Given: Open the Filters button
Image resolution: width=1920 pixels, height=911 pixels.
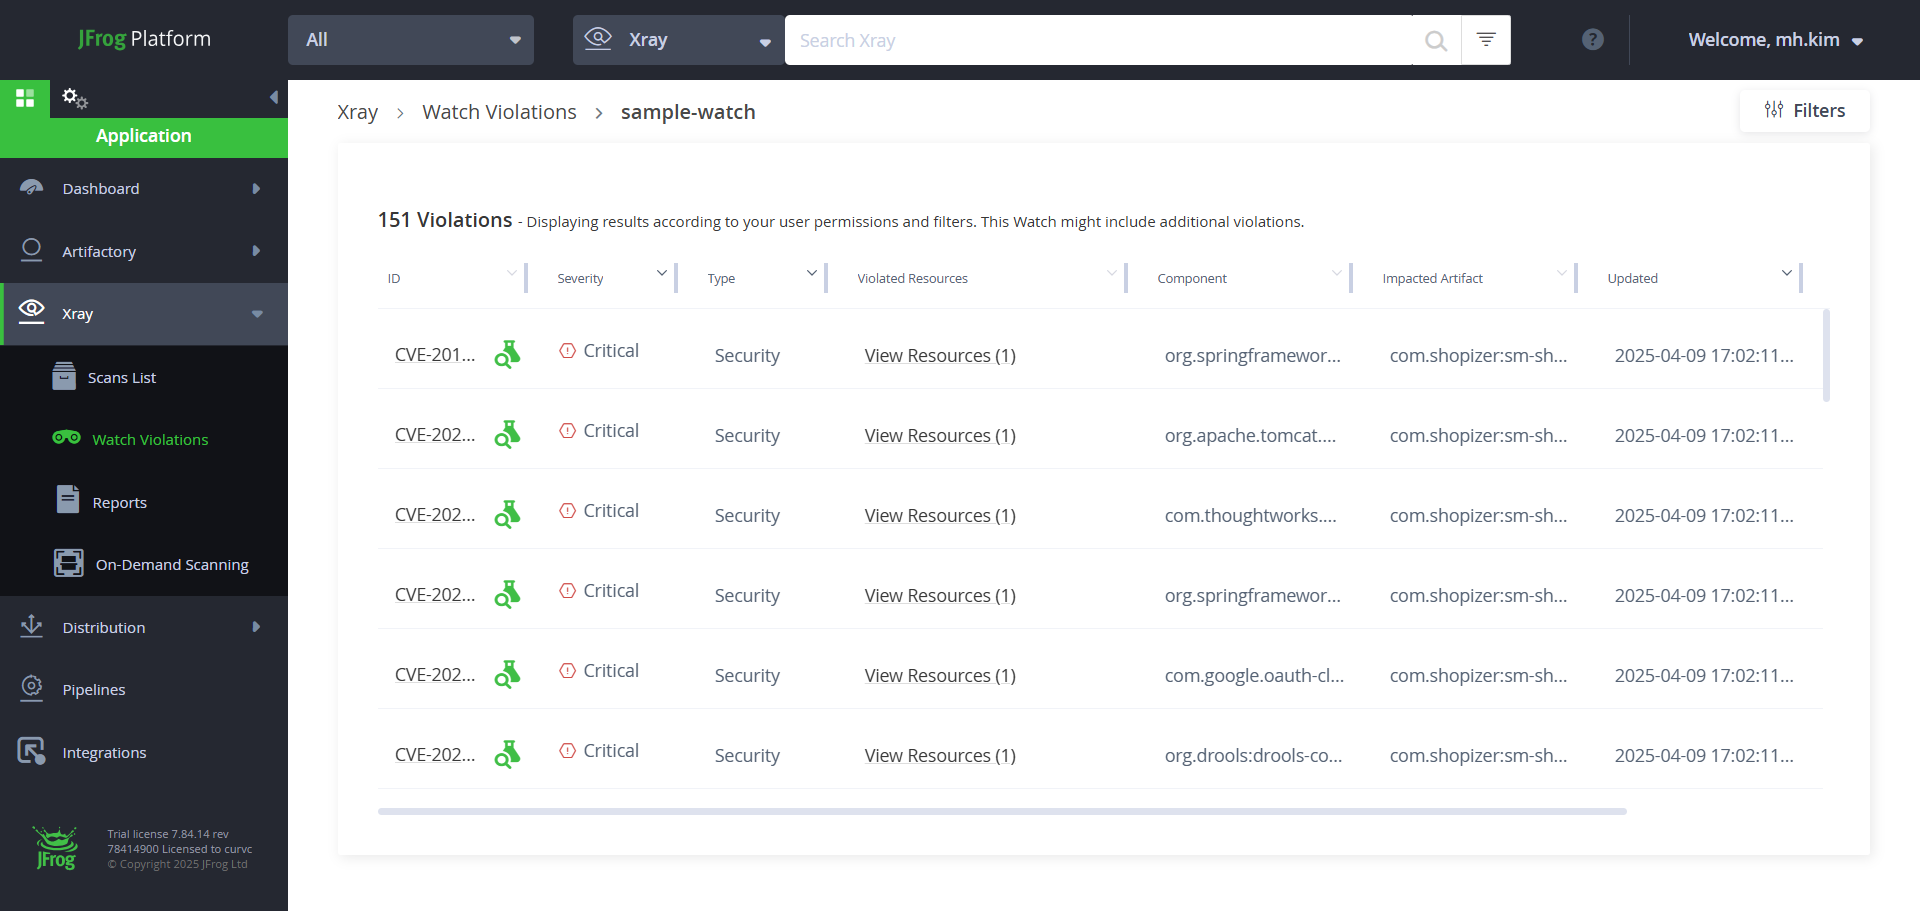Looking at the screenshot, I should [x=1804, y=110].
